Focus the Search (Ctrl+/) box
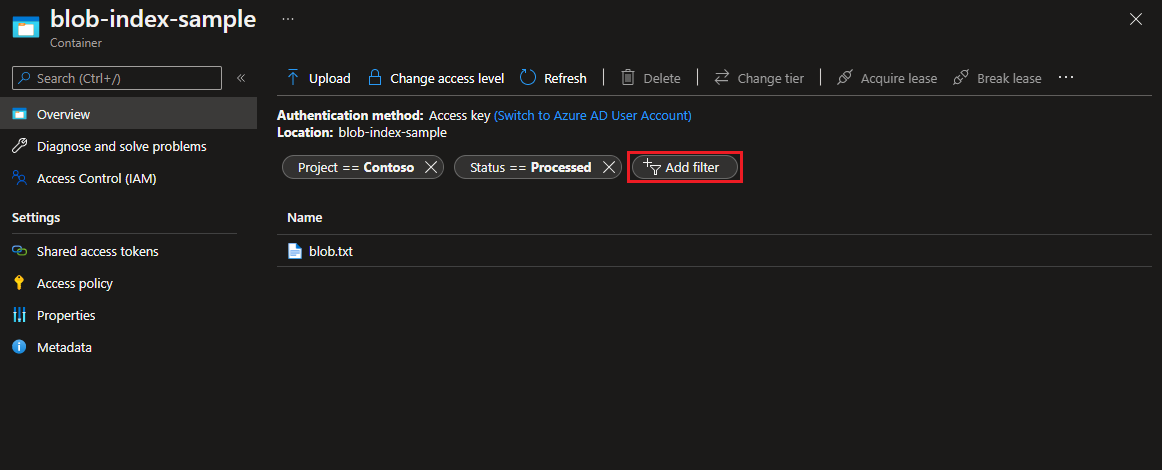The height and width of the screenshot is (470, 1162). pos(117,78)
